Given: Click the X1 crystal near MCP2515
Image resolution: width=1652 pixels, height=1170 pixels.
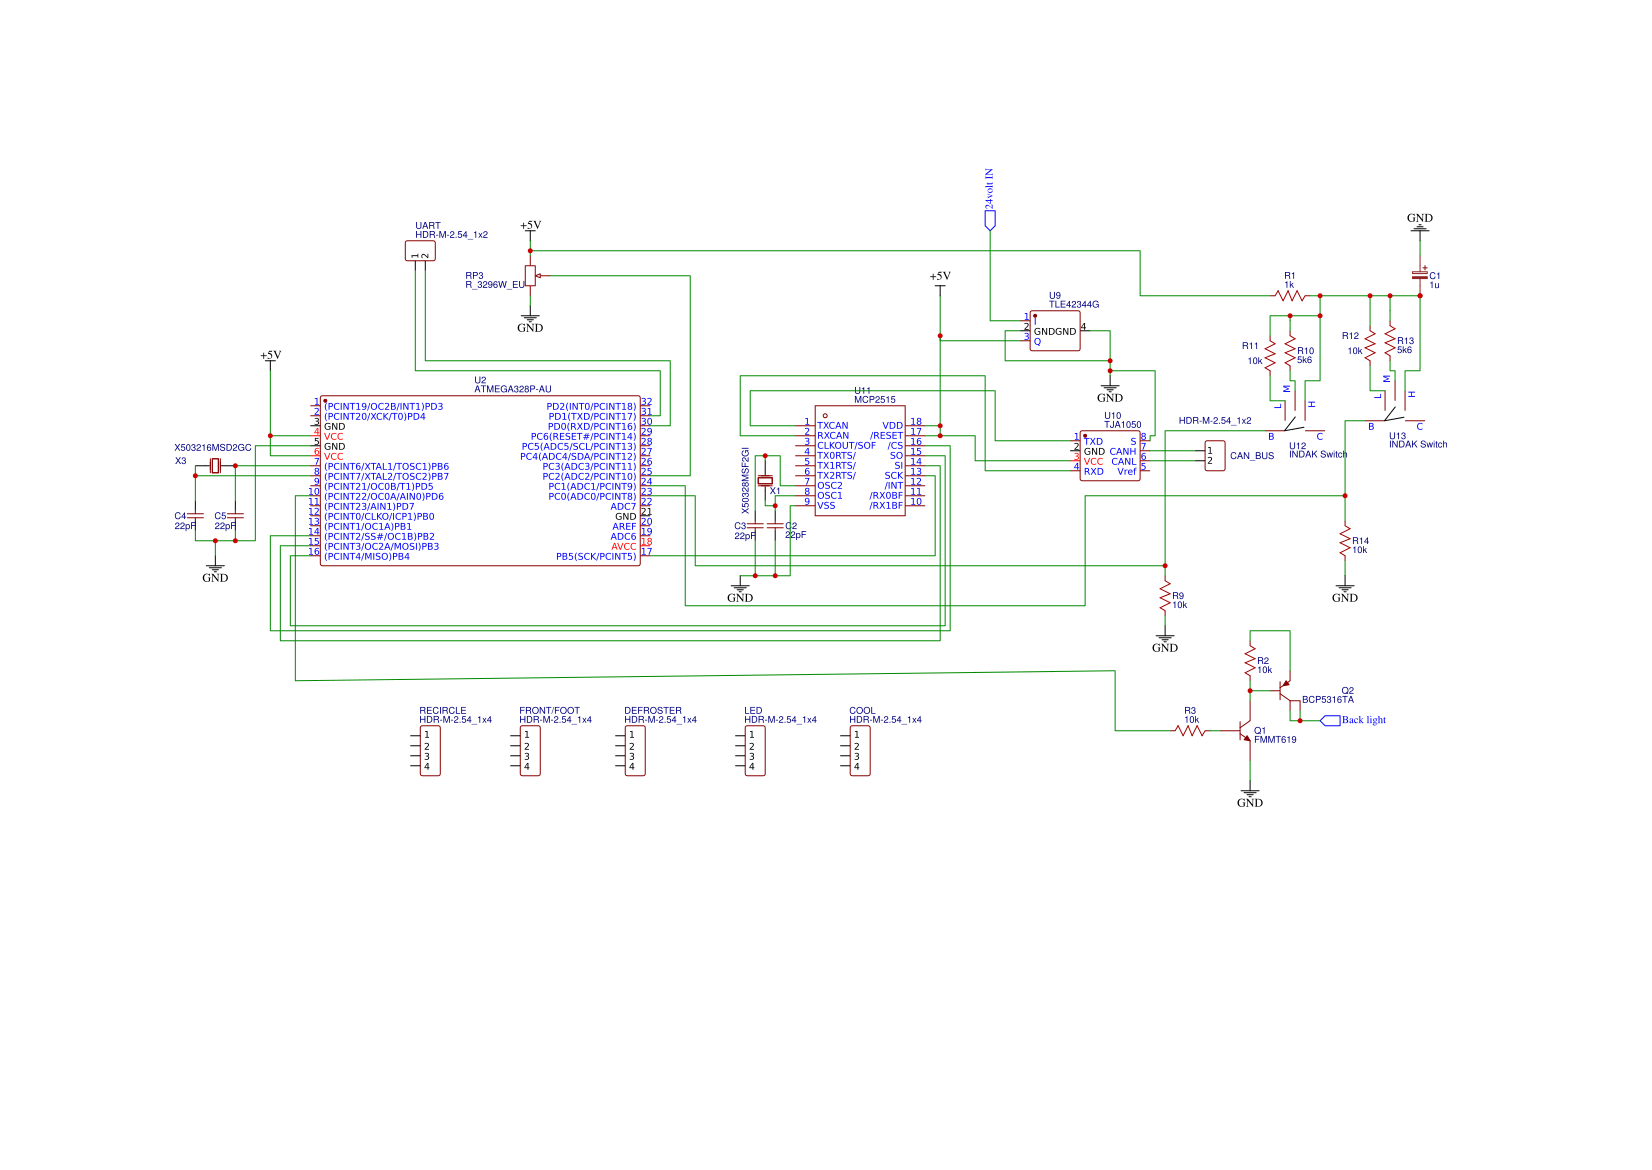Looking at the screenshot, I should click(765, 481).
